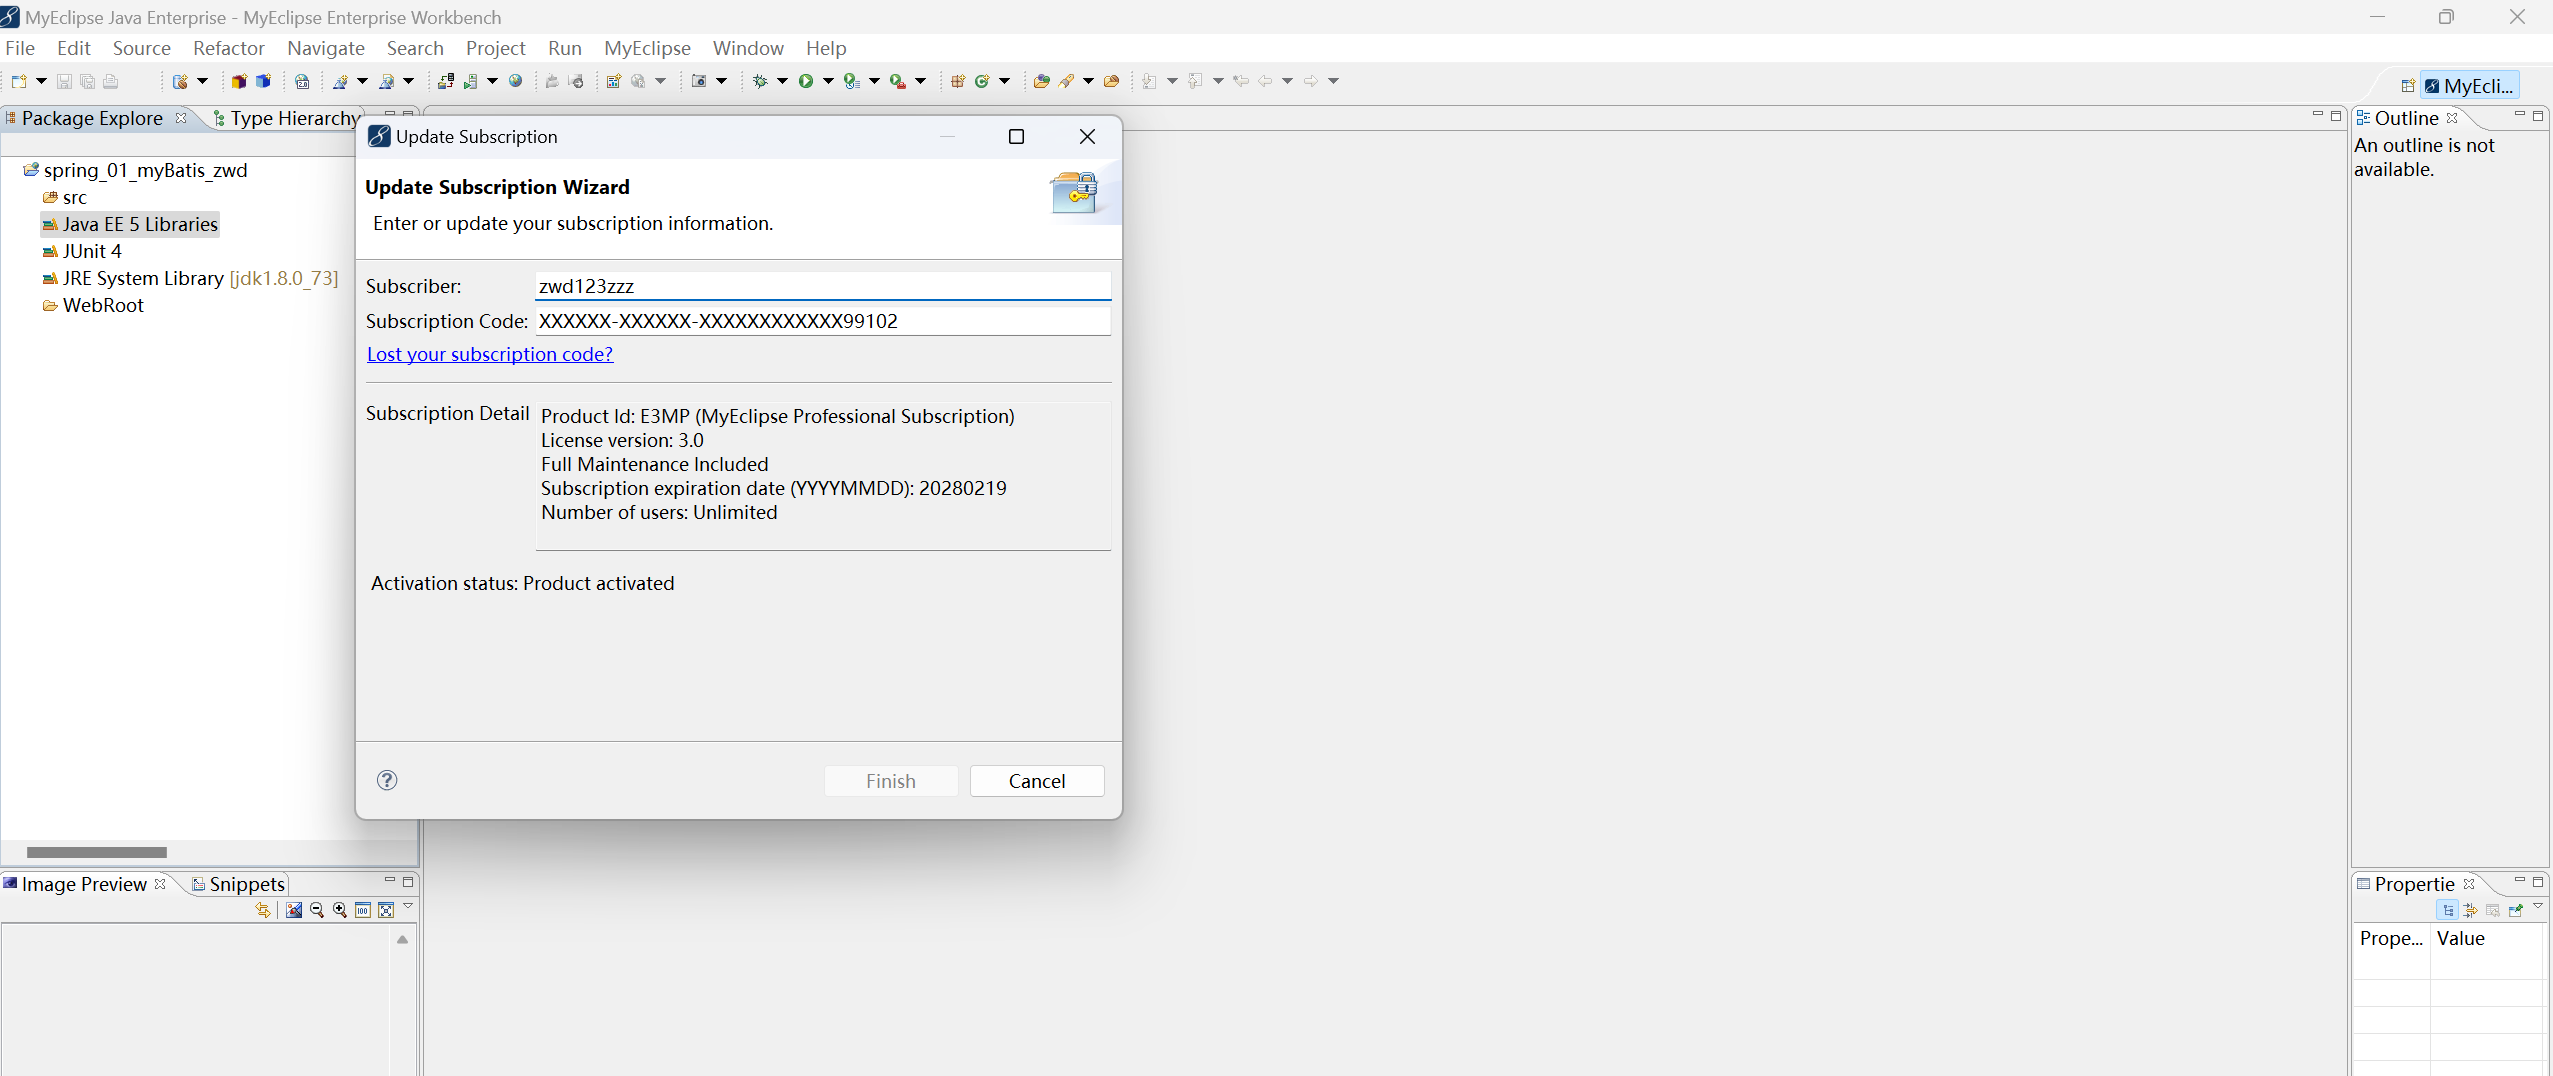Screen dimensions: 2553x1076
Task: Open the Run dropdown arrow
Action: pos(828,81)
